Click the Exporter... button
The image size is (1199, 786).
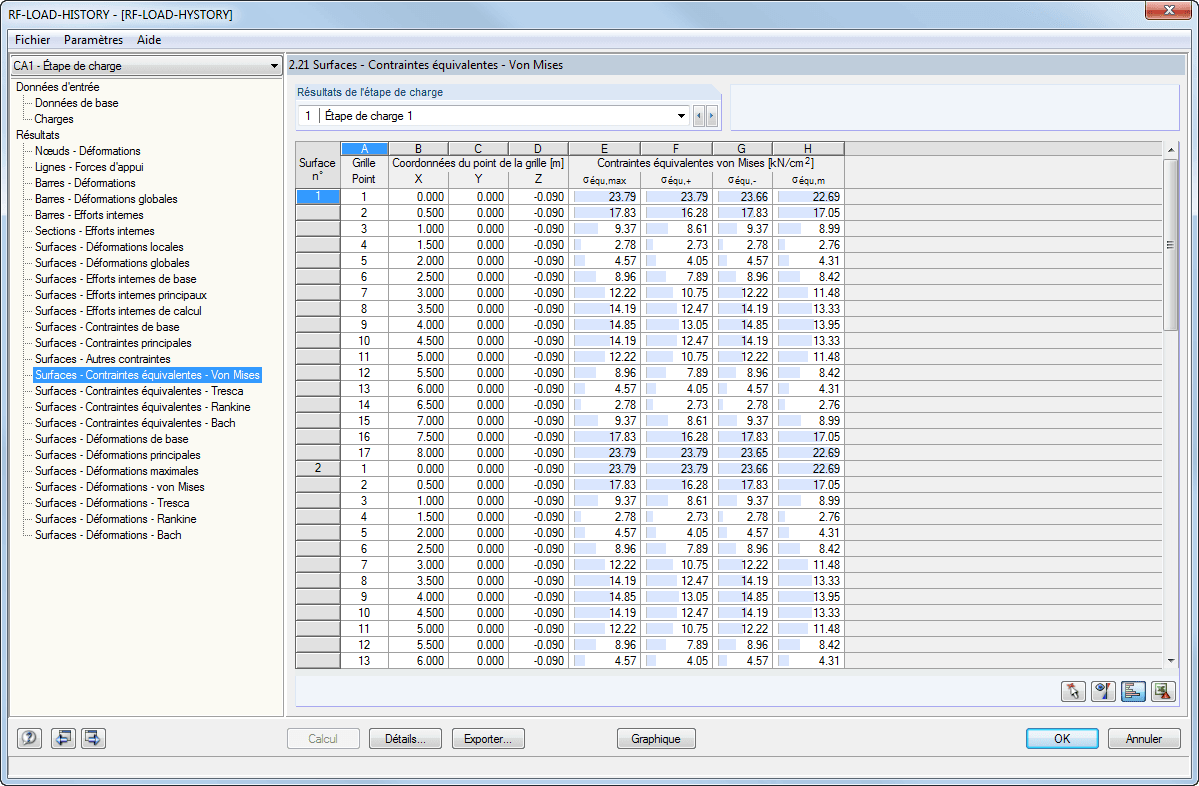point(488,739)
